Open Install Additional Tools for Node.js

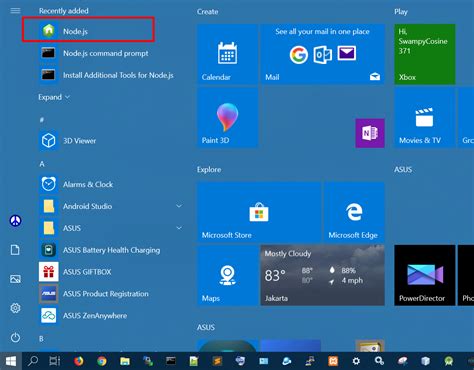coord(111,75)
